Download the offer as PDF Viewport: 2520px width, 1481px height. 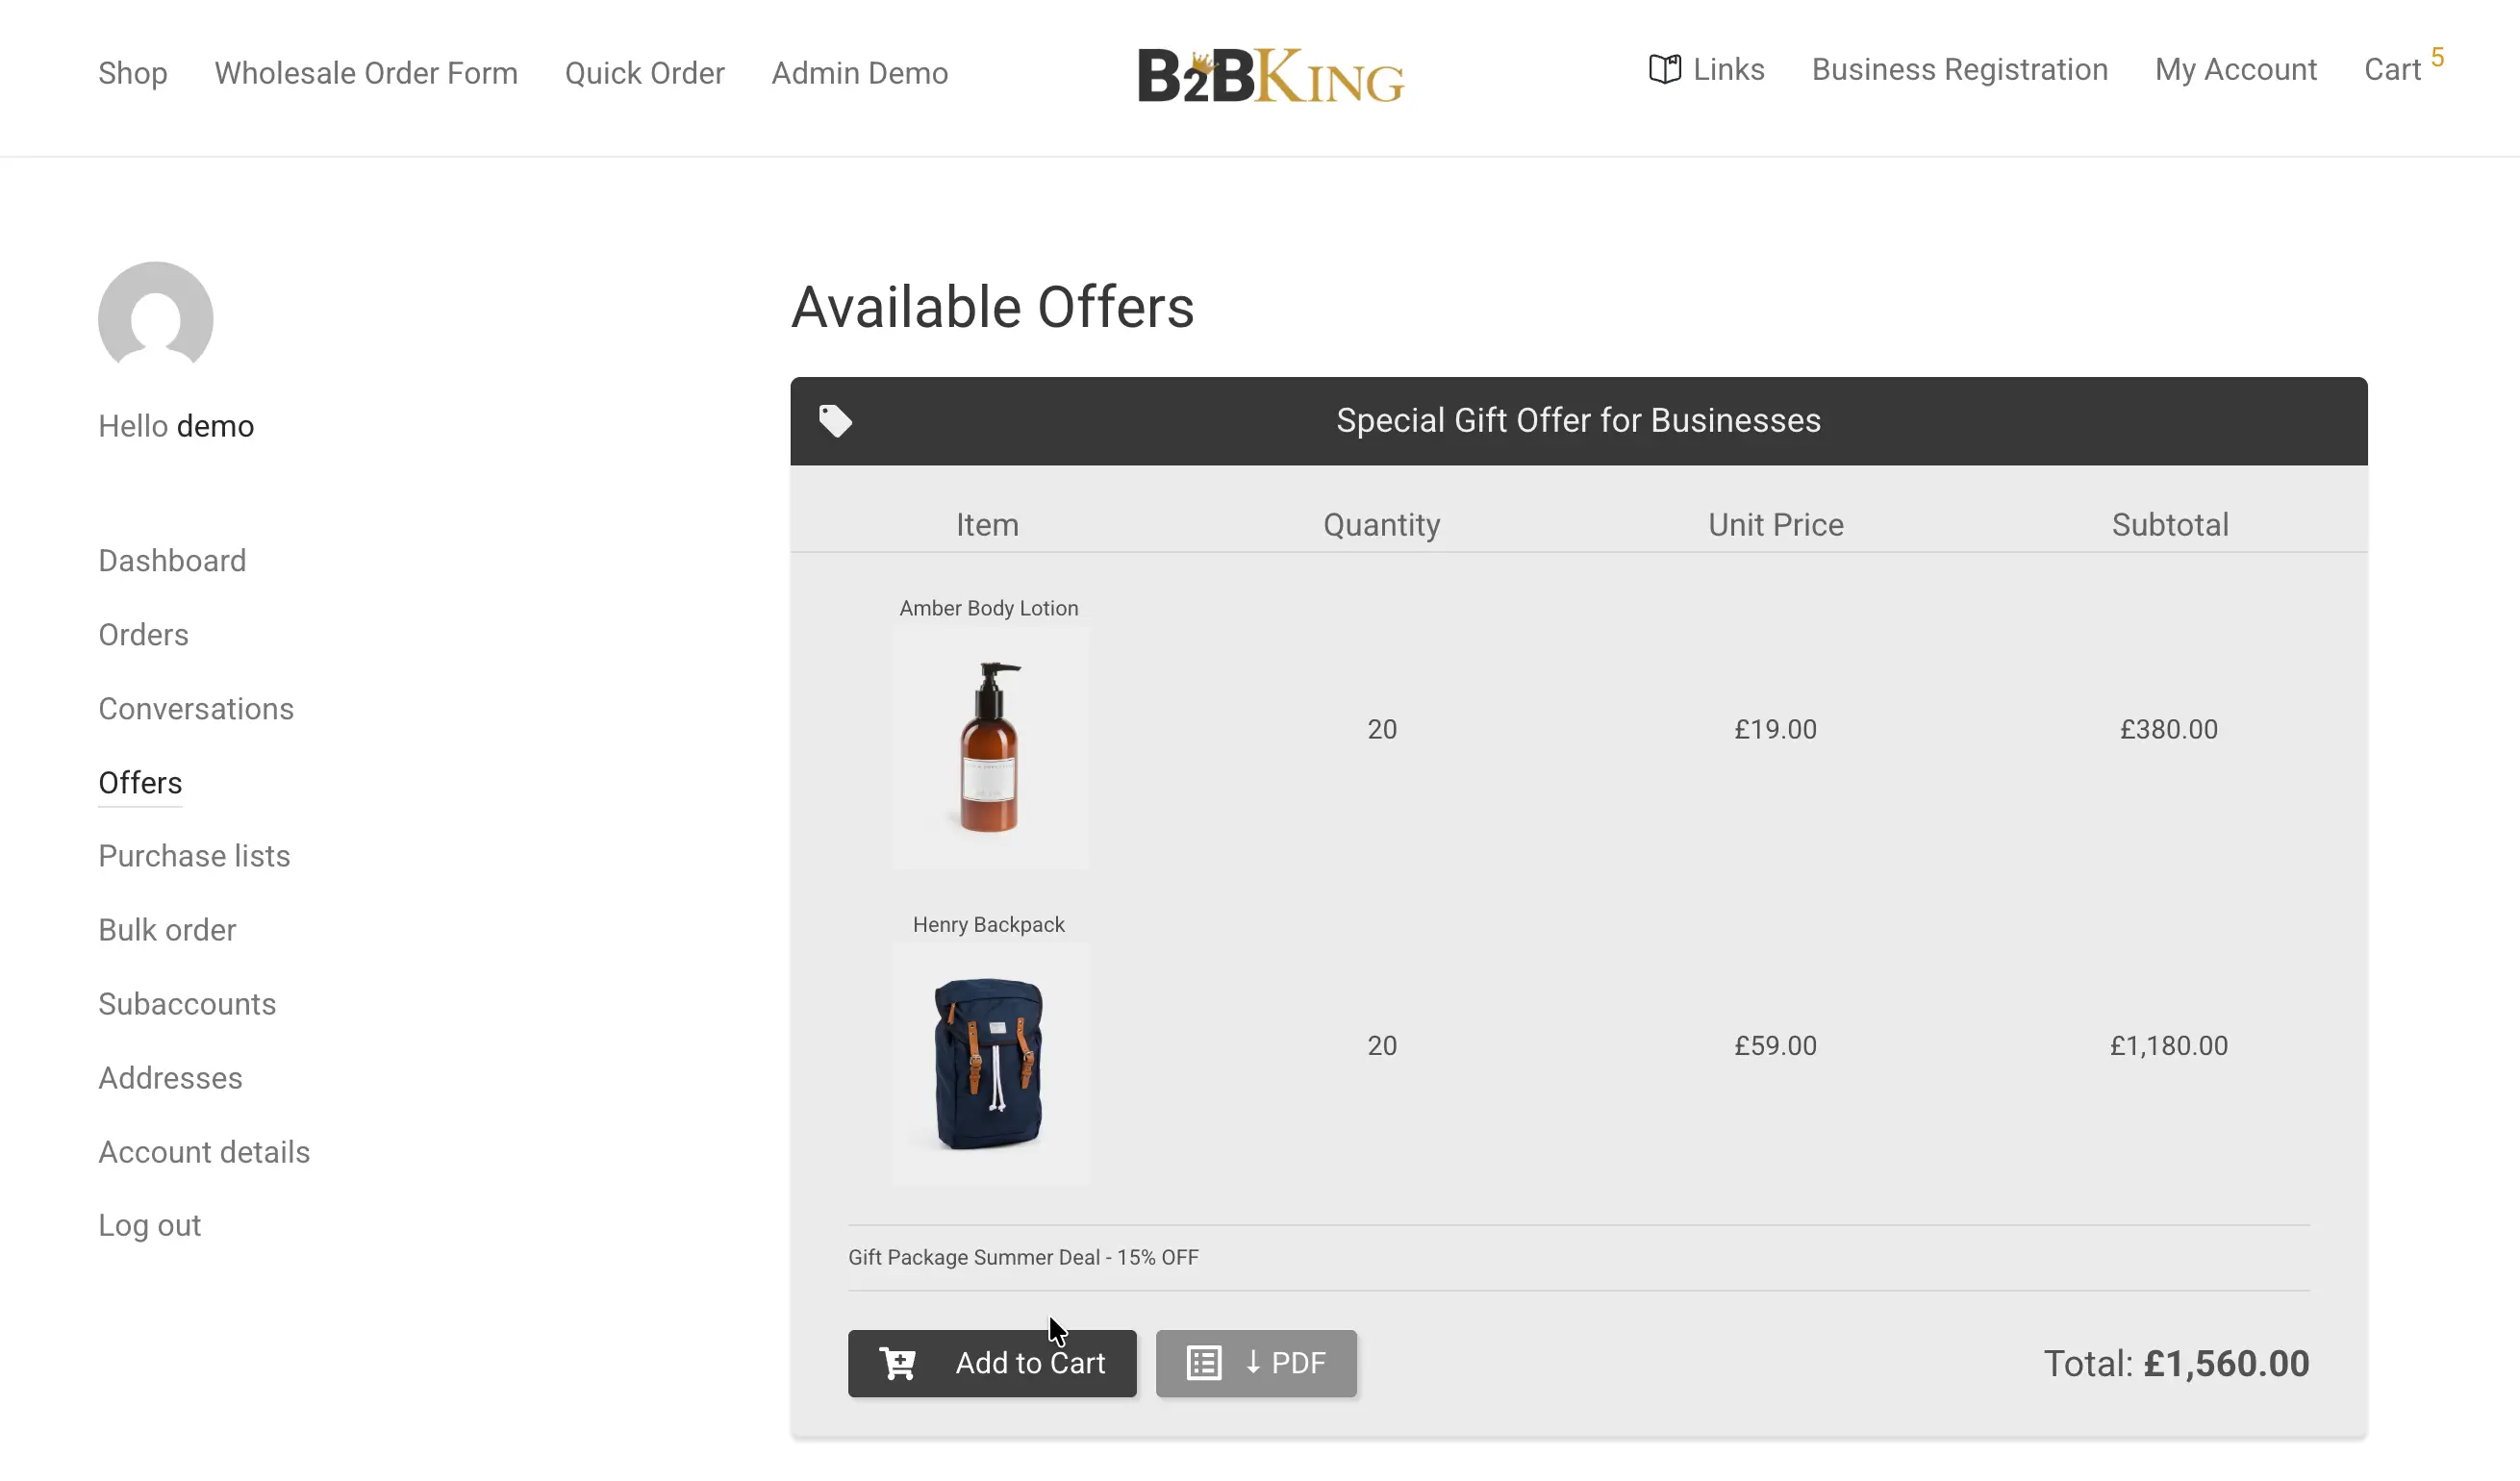pyautogui.click(x=1256, y=1363)
